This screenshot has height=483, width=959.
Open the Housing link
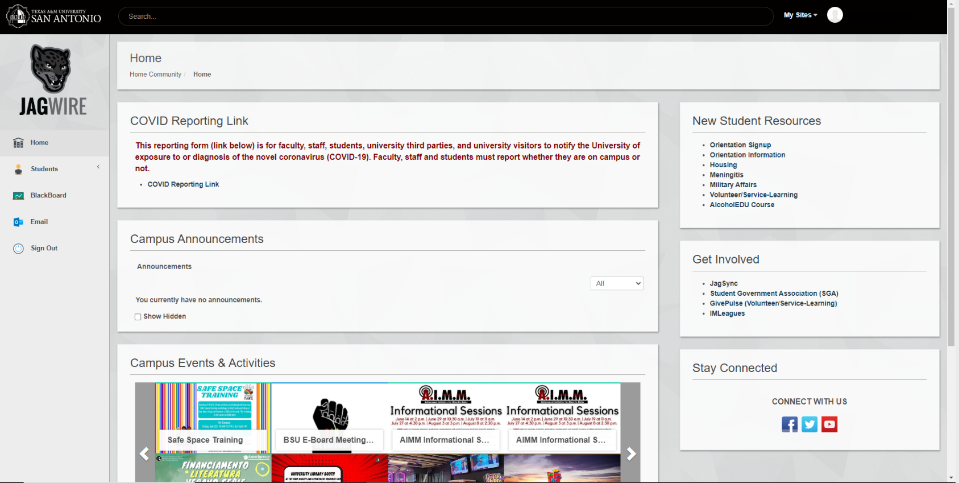(723, 165)
